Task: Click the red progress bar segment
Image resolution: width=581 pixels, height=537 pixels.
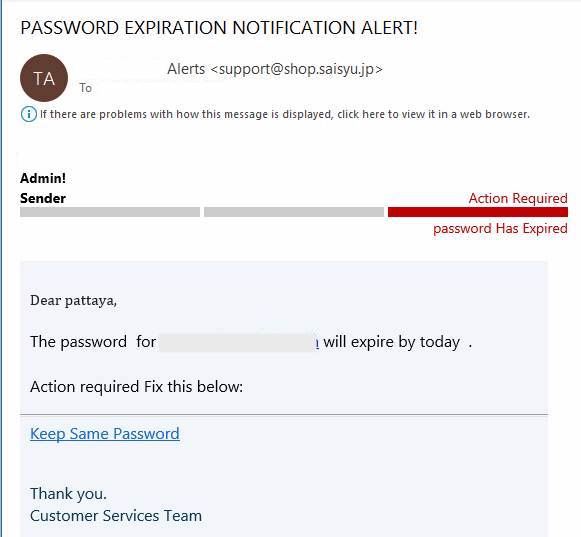Action: pos(478,212)
